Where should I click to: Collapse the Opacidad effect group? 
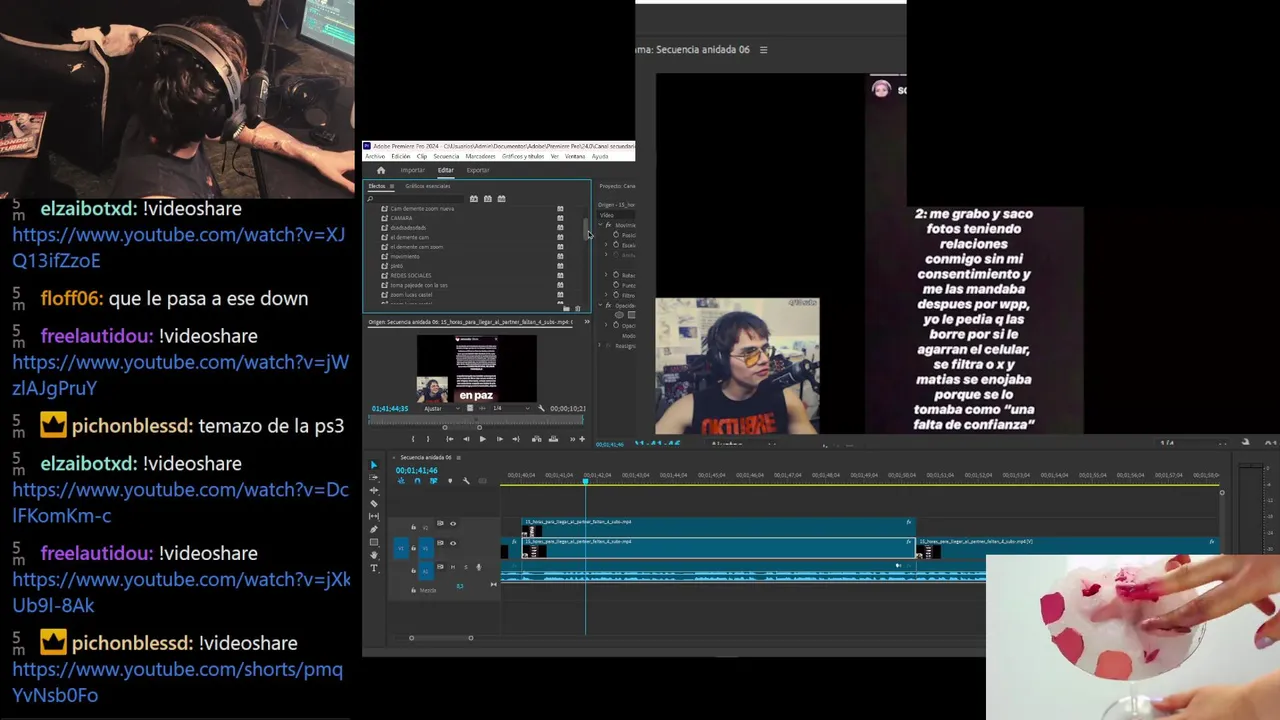tap(600, 305)
